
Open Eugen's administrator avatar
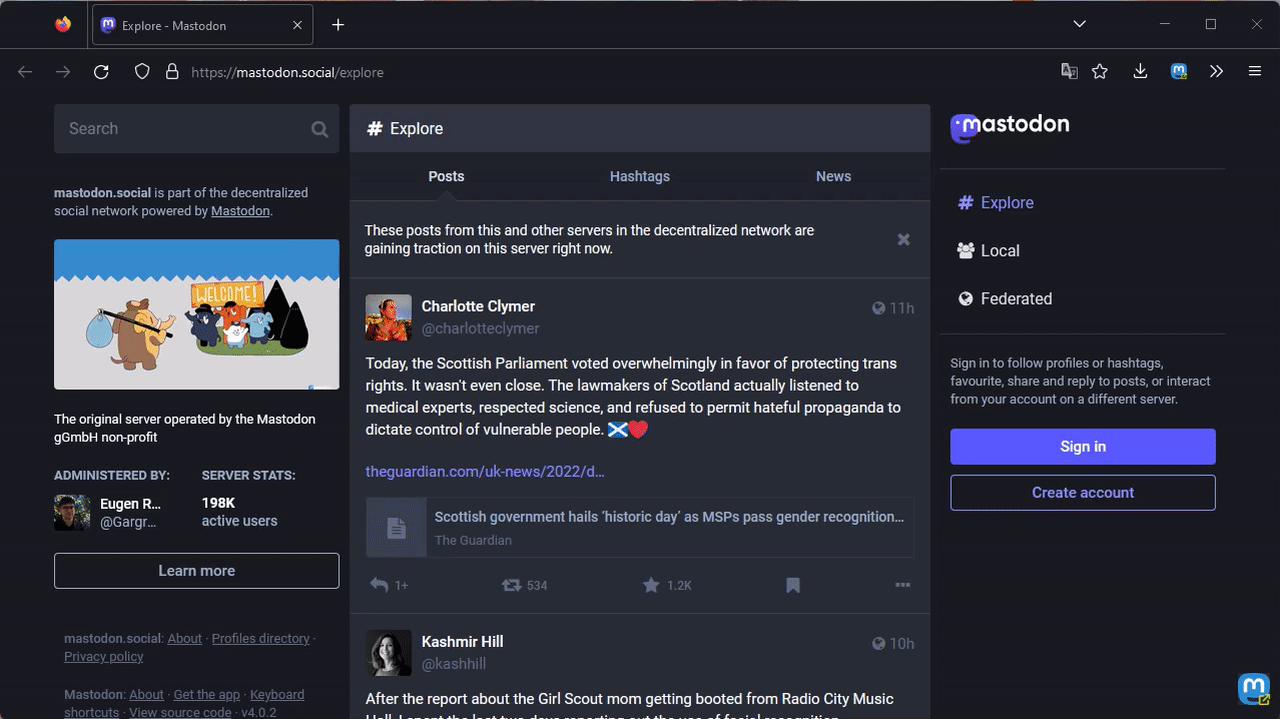click(72, 512)
